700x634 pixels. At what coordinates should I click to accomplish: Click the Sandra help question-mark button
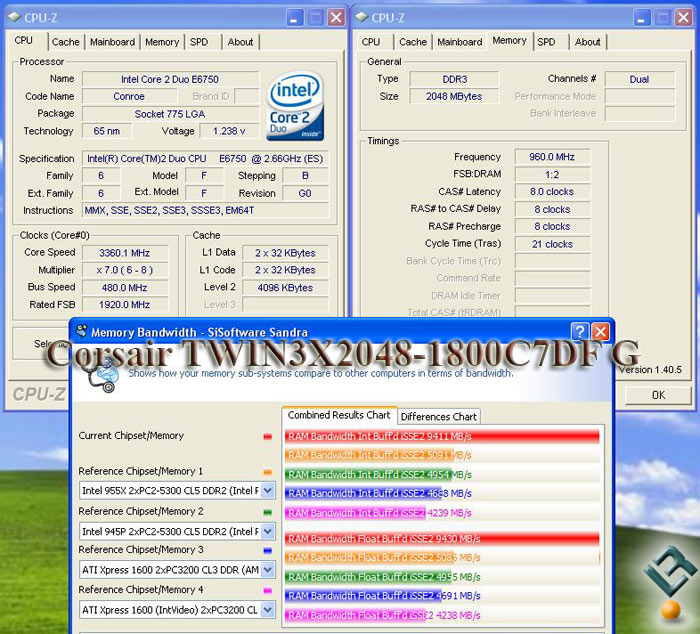pos(579,332)
